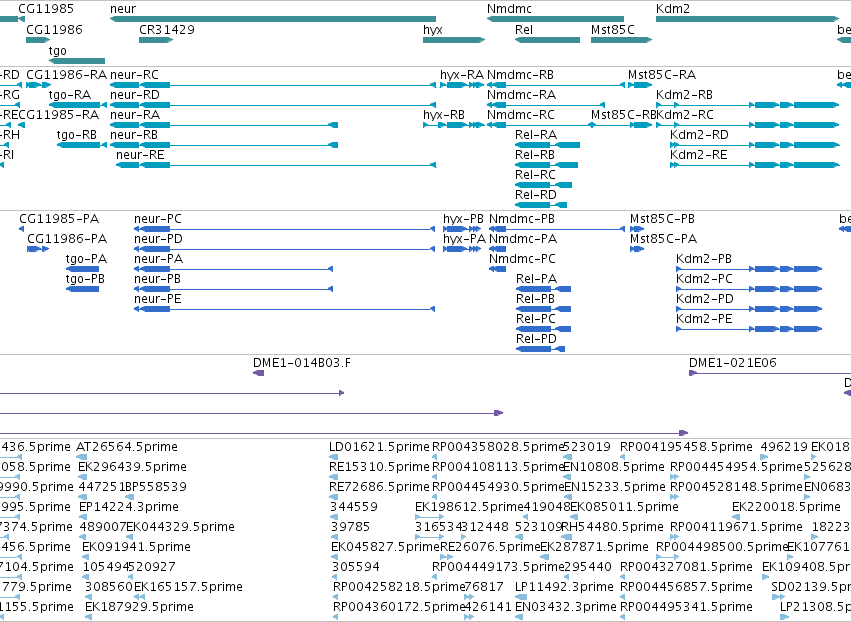Select transcript neur-RD
The image size is (851, 622).
(135, 94)
